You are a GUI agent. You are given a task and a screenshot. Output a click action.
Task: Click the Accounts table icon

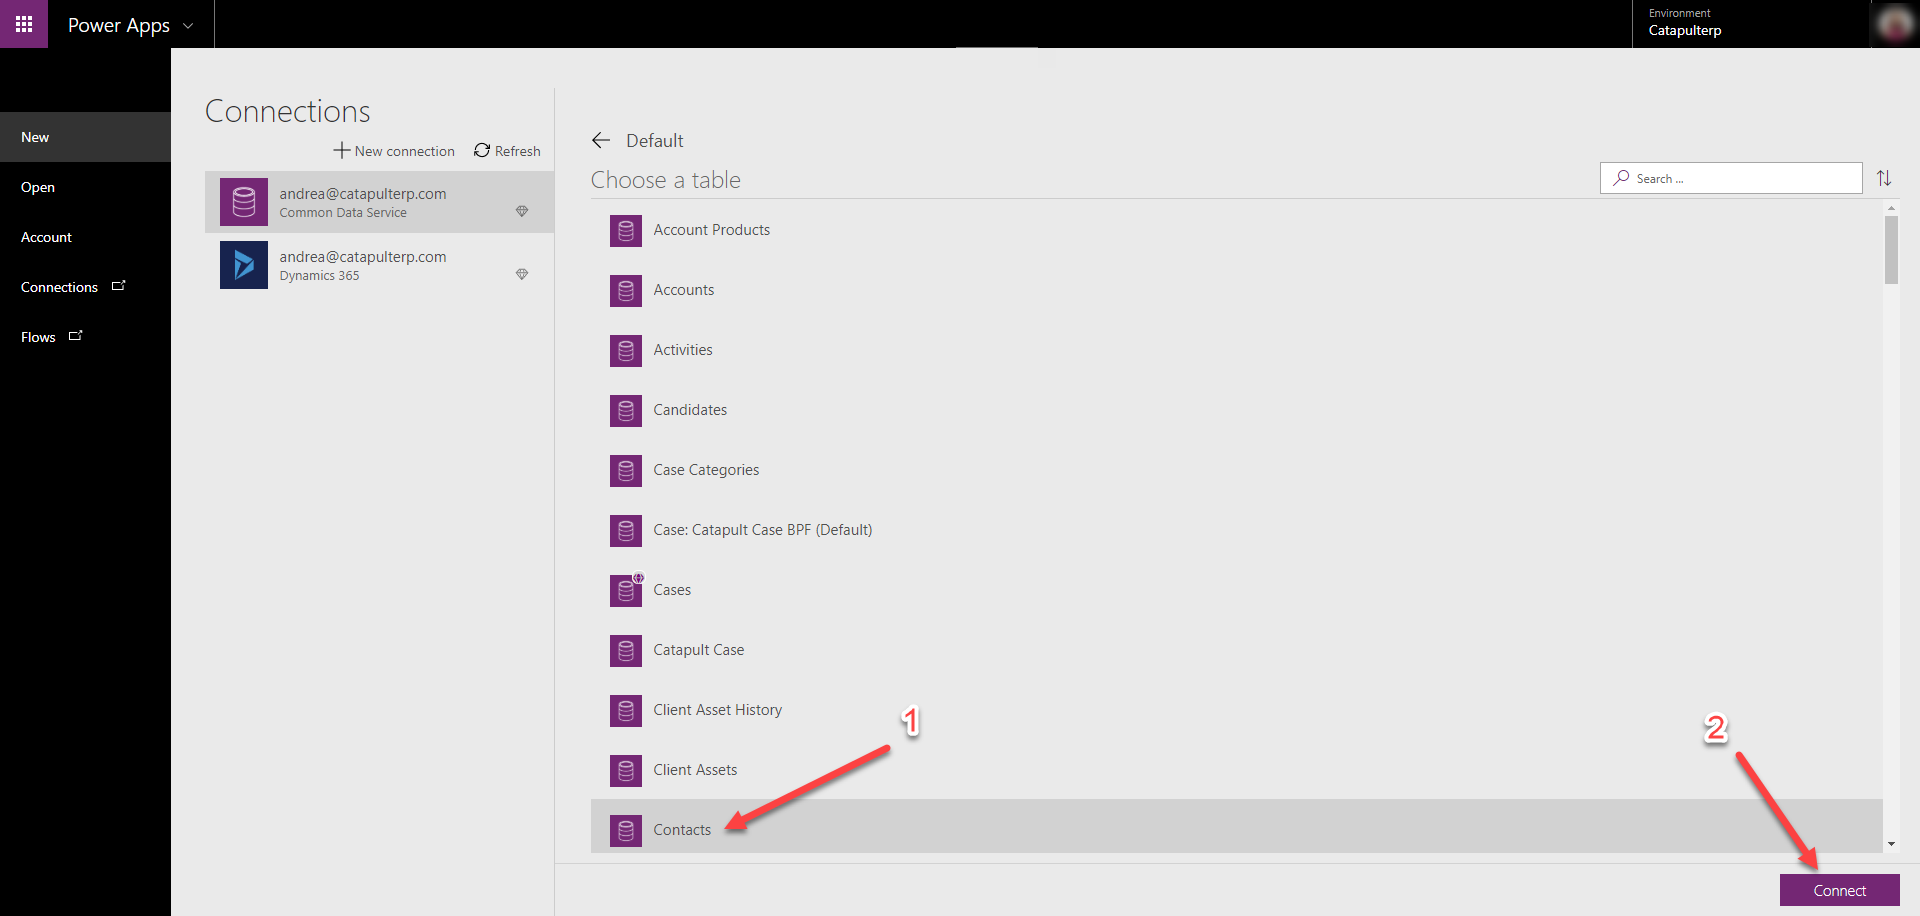coord(626,291)
